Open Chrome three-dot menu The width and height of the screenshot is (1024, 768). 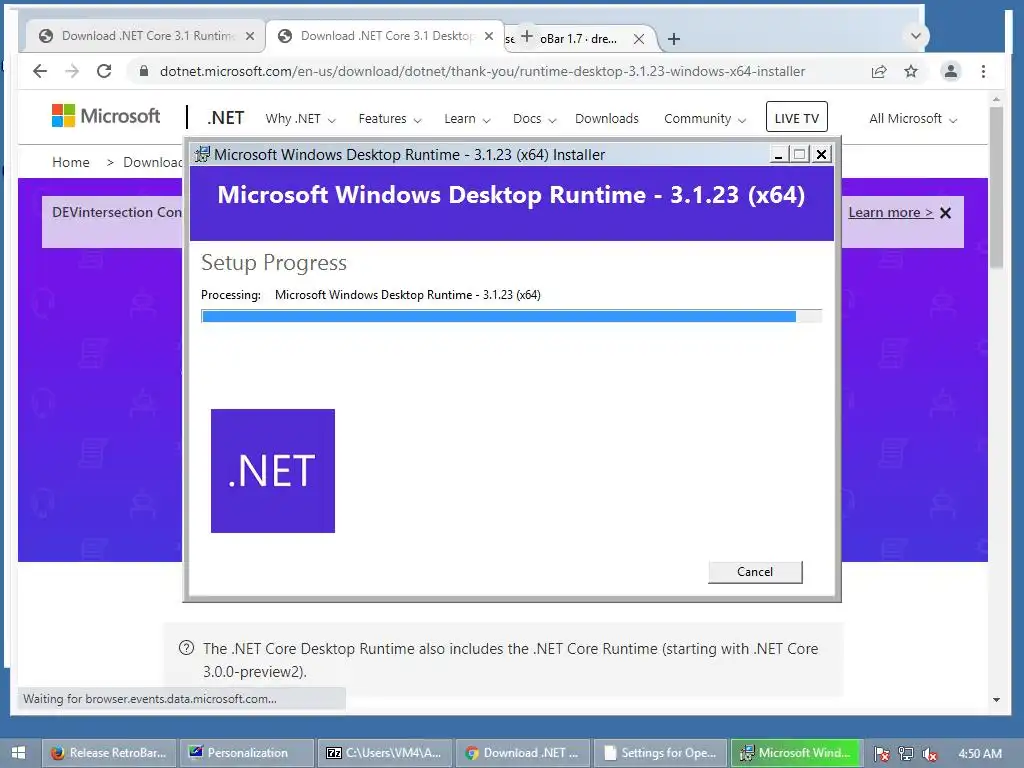click(984, 71)
